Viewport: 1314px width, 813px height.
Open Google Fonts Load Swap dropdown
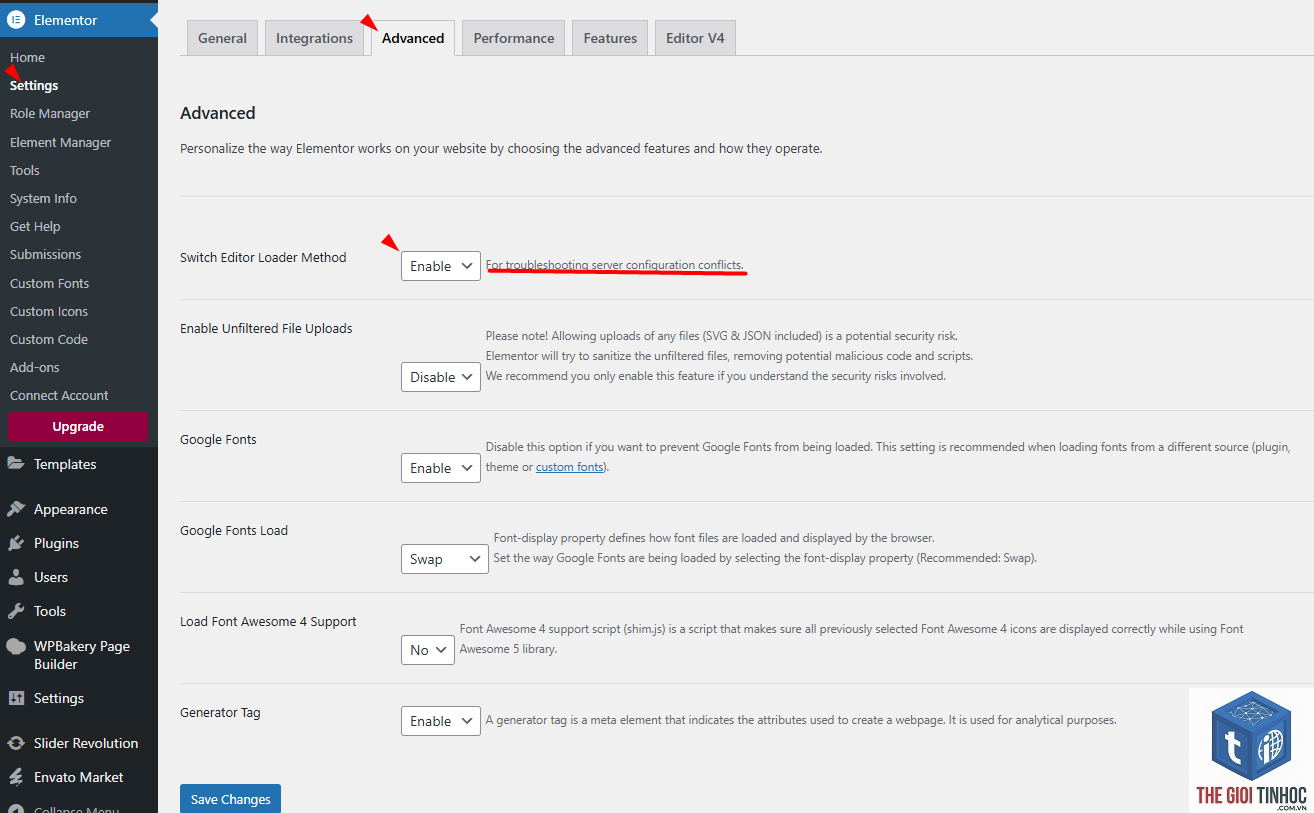(x=445, y=559)
